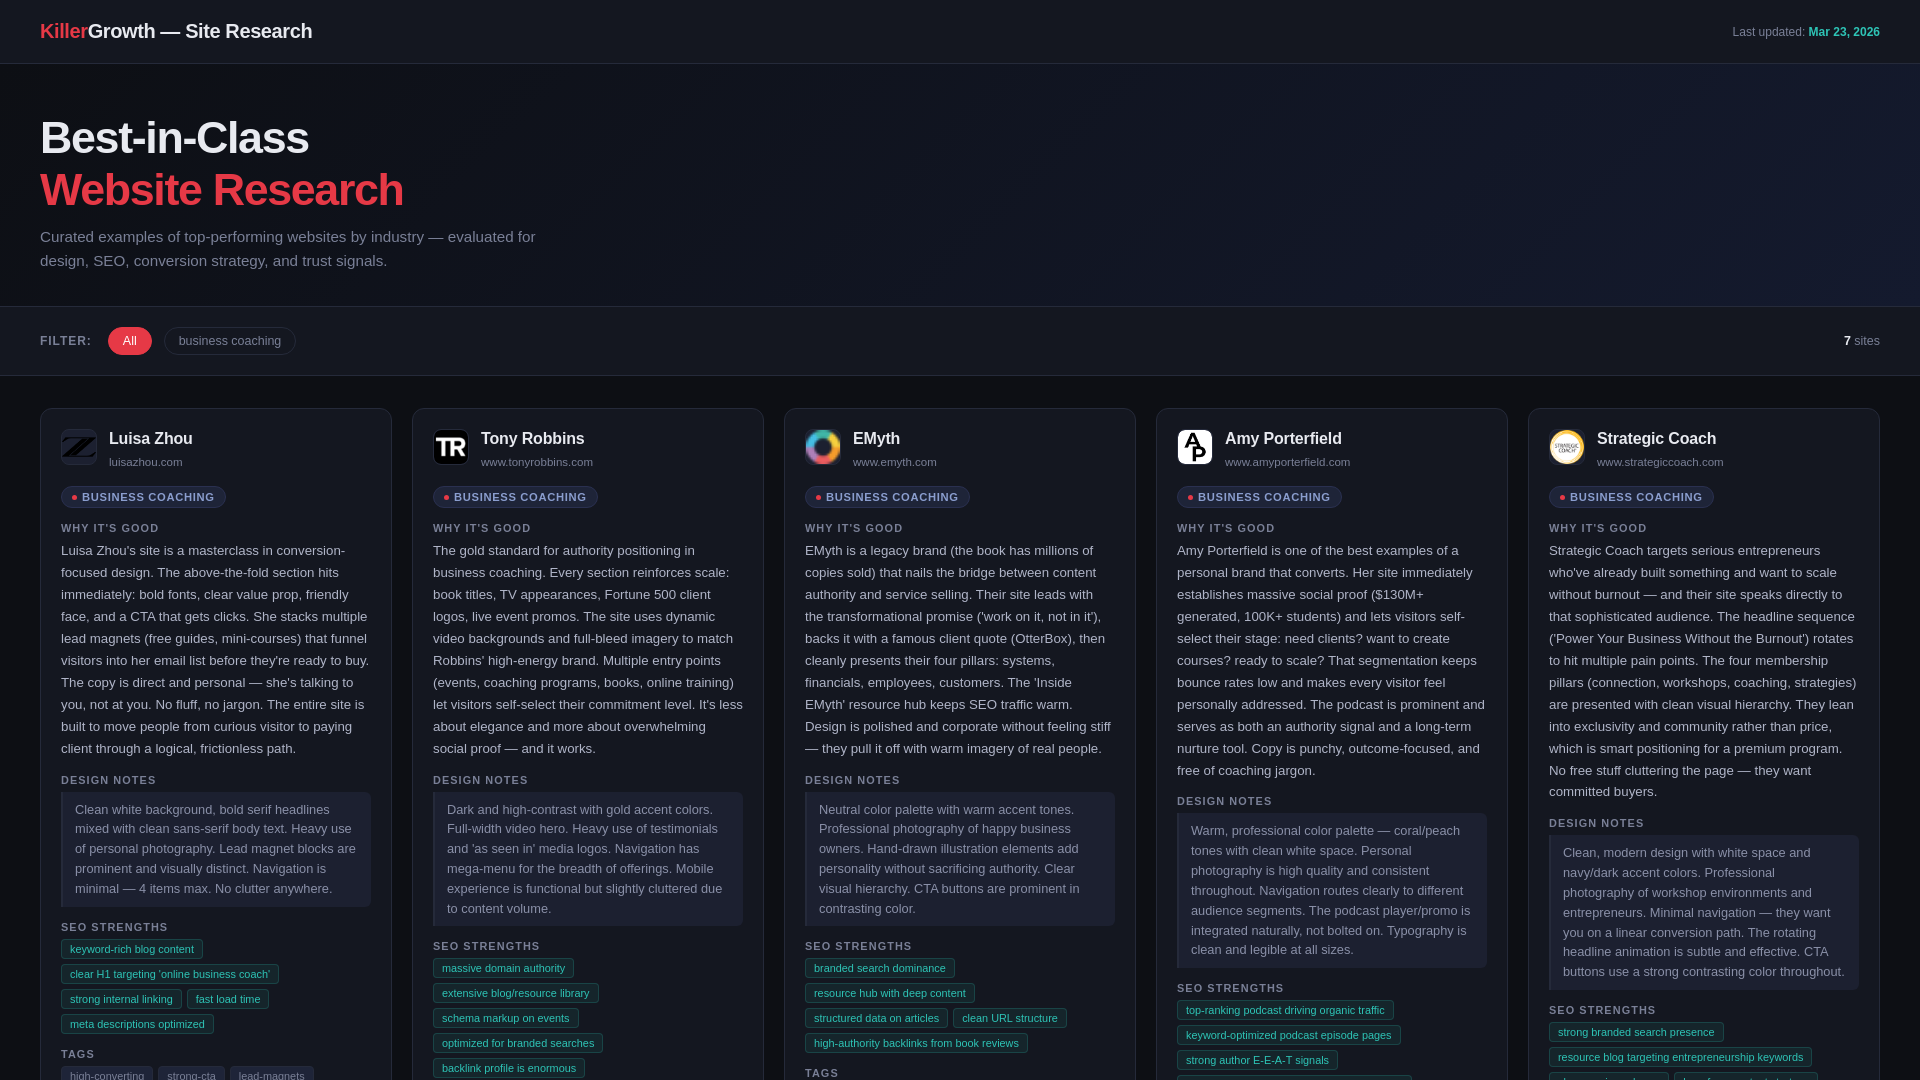Click 'resource hub with deep content' tag

890,993
